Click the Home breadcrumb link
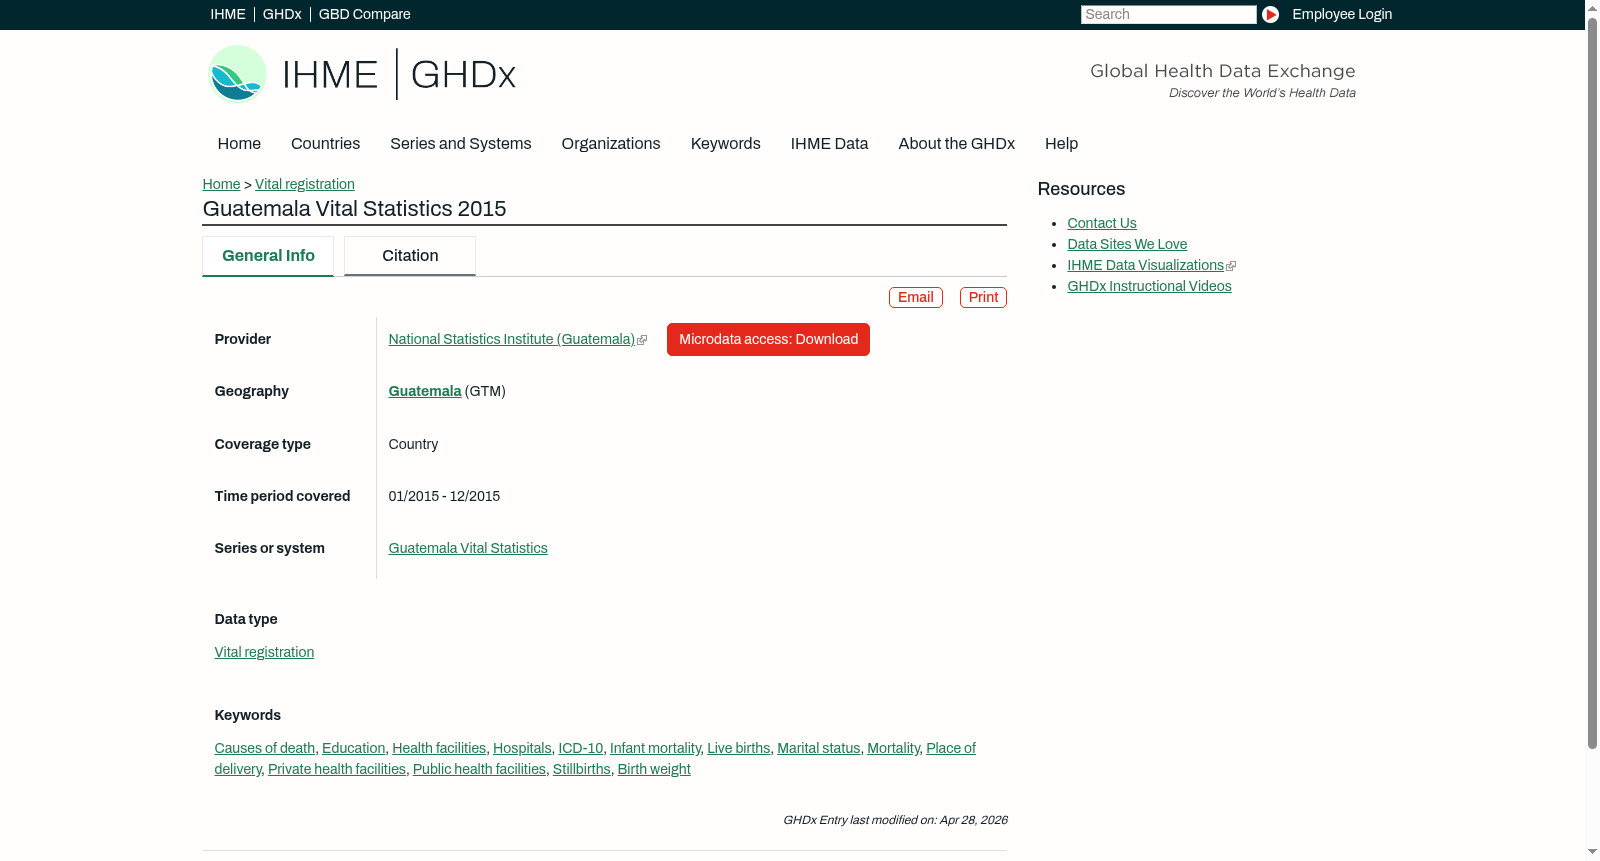 click(221, 184)
